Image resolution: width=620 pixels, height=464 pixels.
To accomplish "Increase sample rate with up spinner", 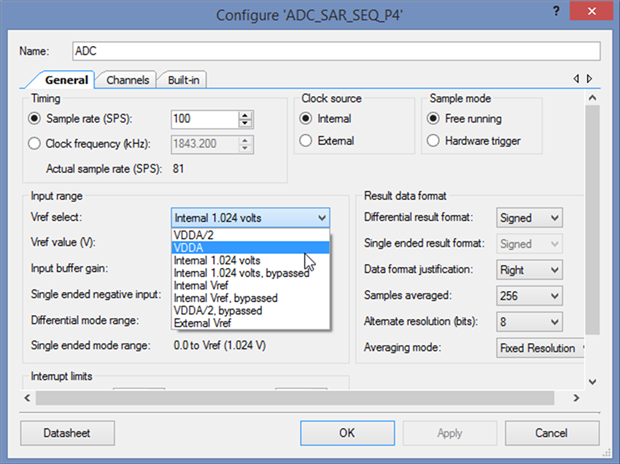I will tap(245, 114).
